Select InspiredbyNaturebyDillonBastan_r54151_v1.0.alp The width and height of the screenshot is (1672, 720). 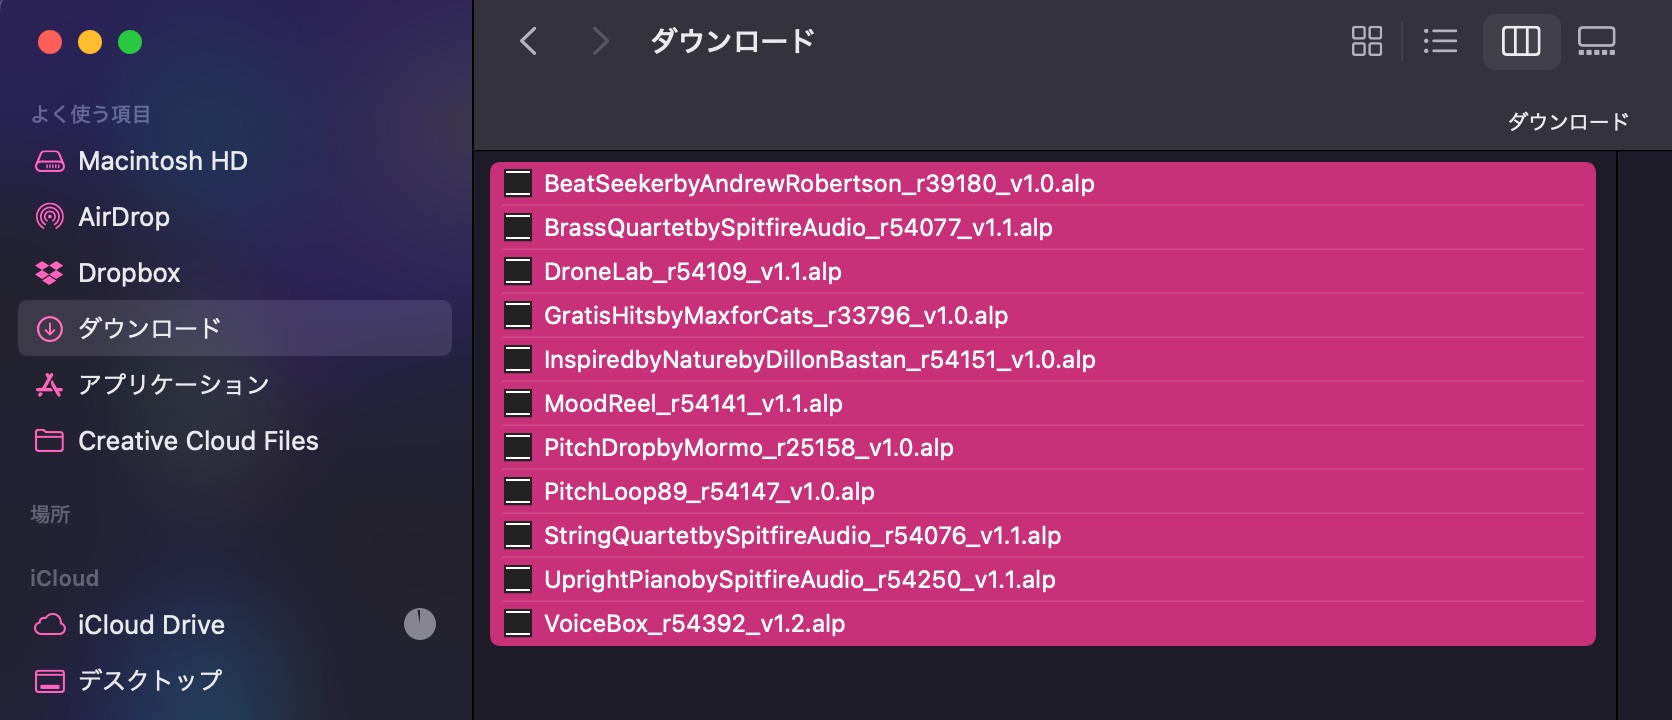(x=1043, y=359)
